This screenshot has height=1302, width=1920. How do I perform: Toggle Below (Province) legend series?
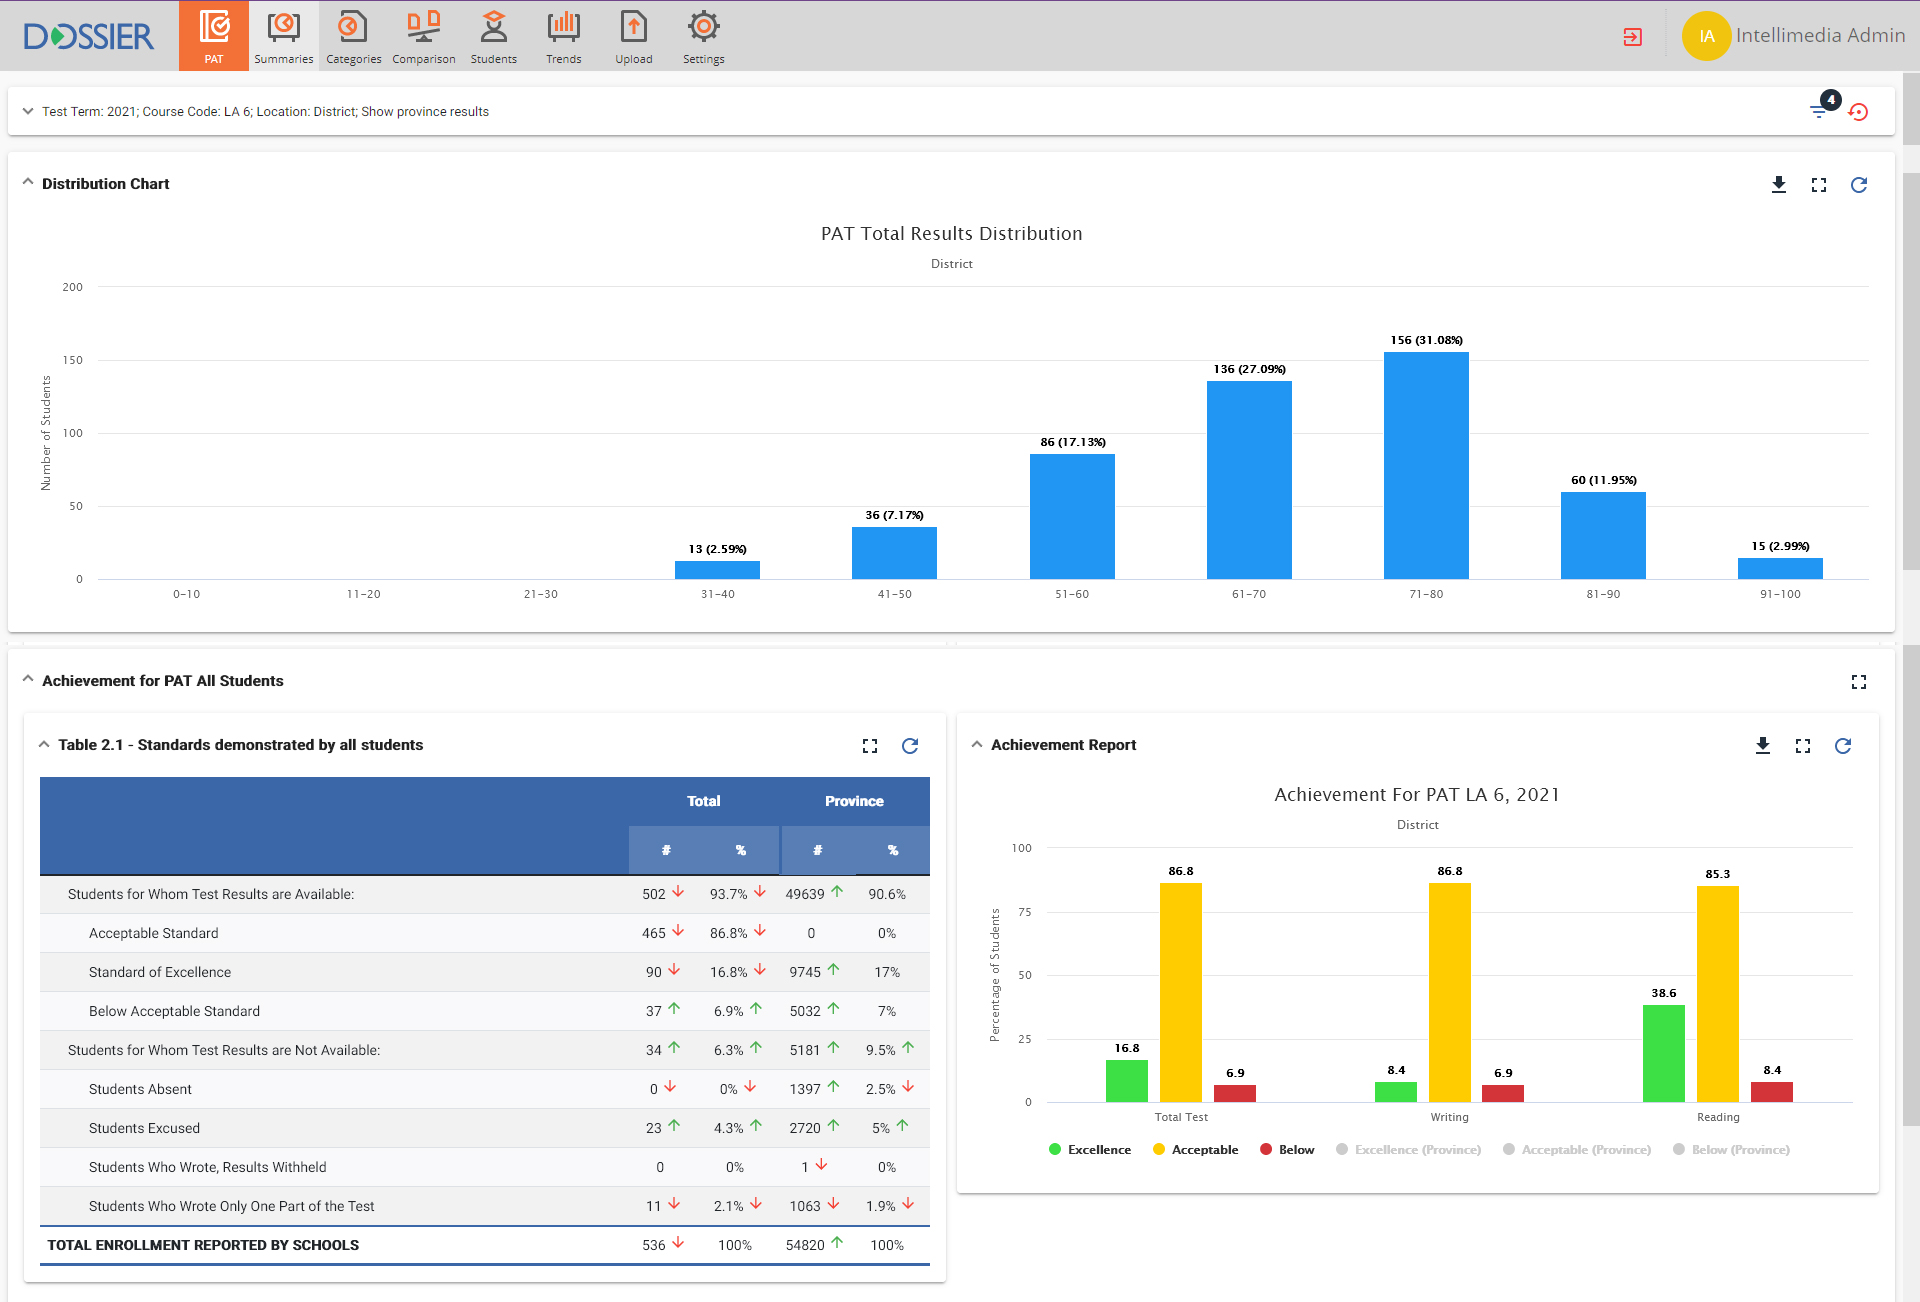(1730, 1150)
